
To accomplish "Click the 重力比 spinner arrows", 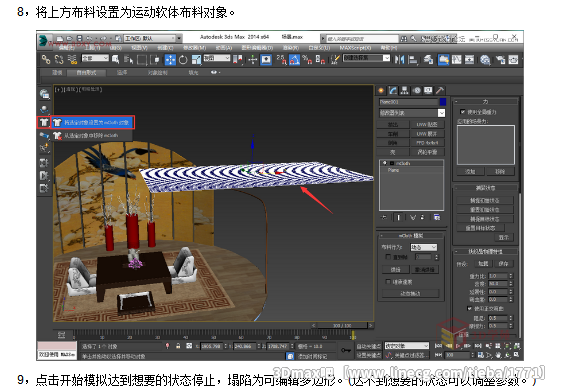I will [x=511, y=276].
